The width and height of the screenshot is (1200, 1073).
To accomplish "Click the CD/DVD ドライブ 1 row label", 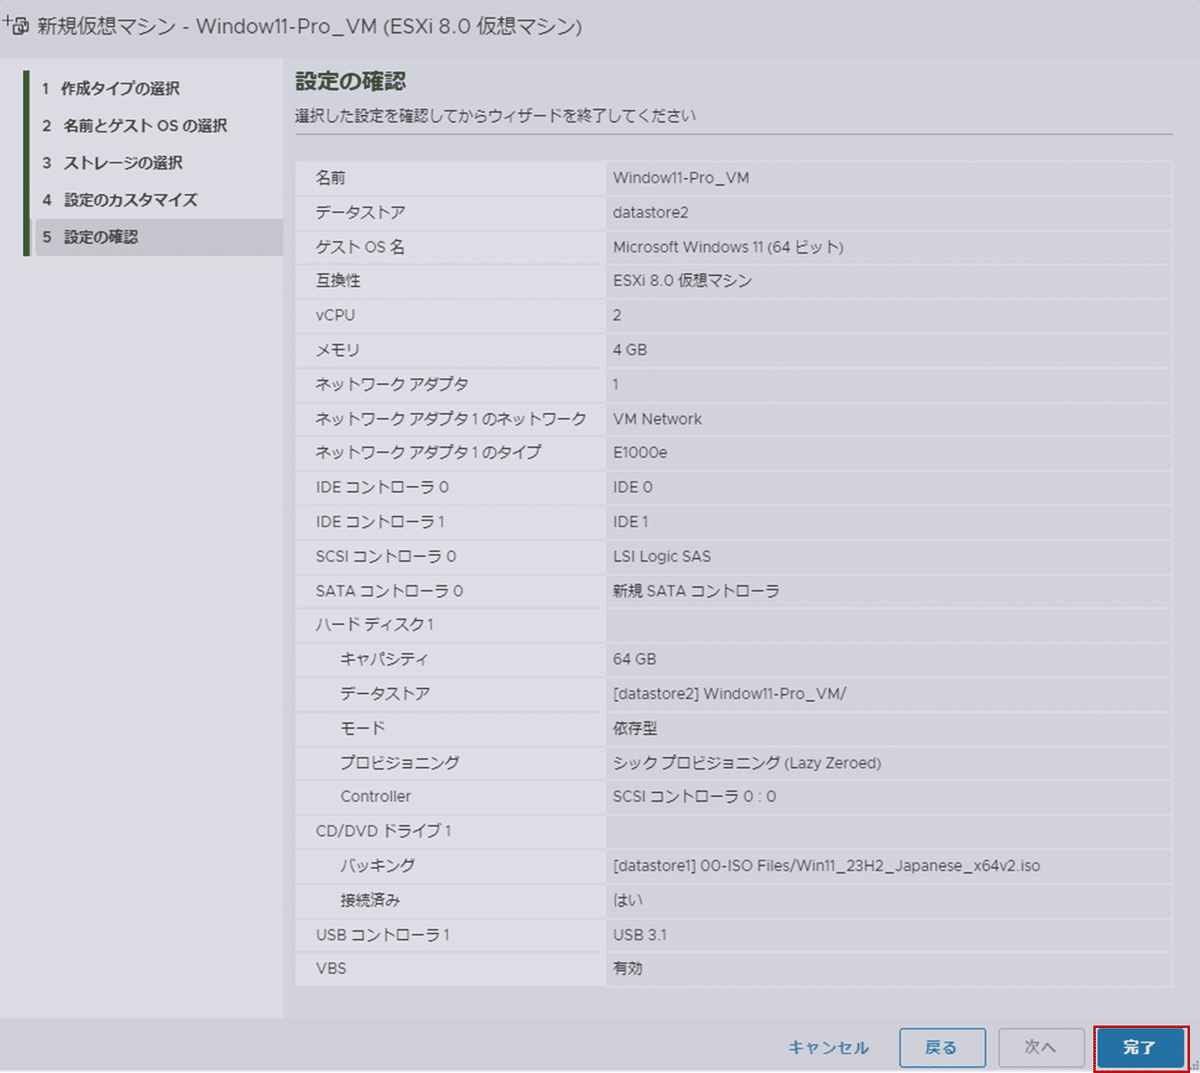I will point(383,831).
